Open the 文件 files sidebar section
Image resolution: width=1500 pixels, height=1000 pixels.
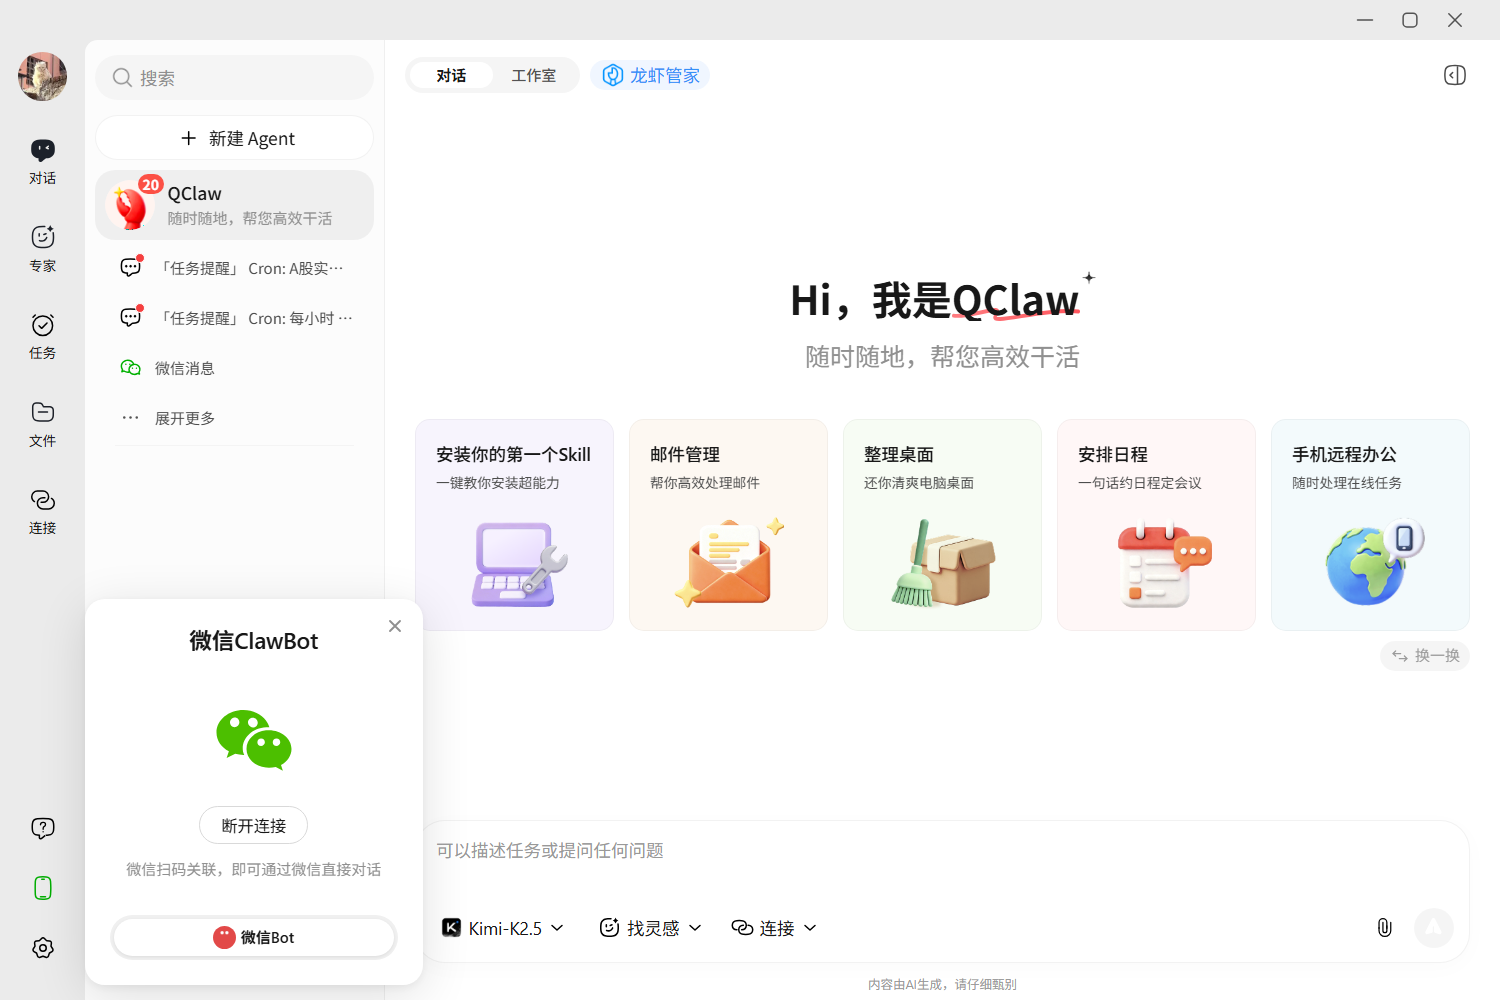tap(42, 424)
